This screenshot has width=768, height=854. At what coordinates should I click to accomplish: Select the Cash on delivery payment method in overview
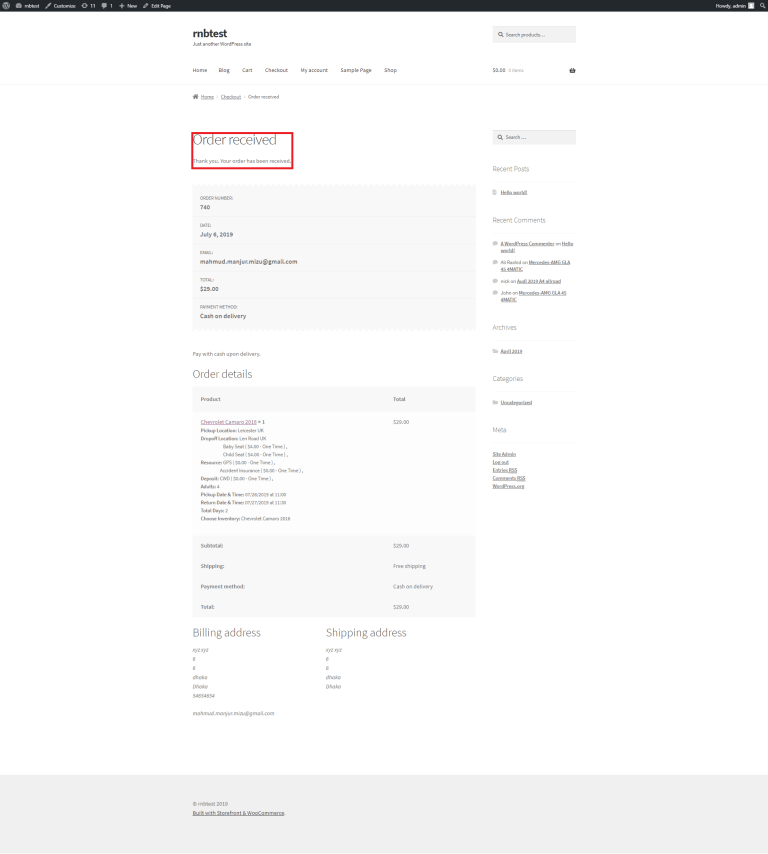point(223,316)
